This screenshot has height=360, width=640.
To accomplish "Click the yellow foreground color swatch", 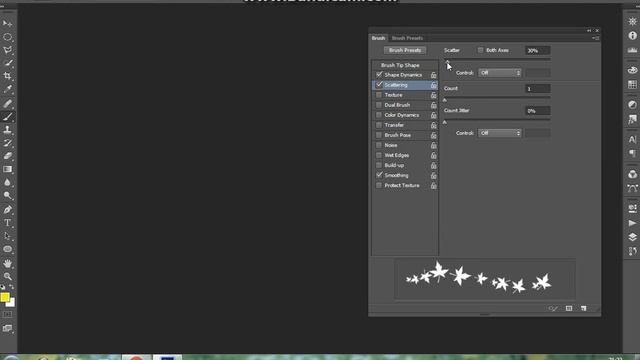I will click(4, 297).
